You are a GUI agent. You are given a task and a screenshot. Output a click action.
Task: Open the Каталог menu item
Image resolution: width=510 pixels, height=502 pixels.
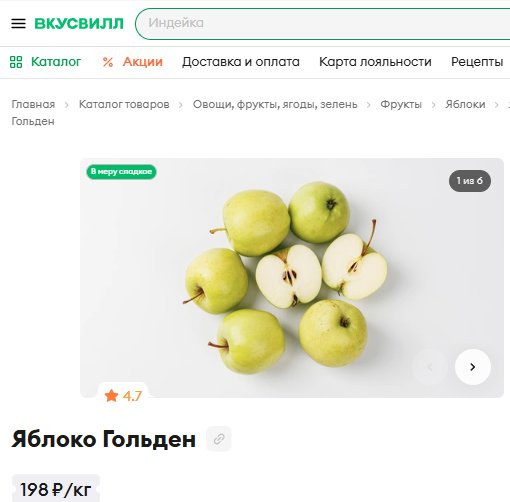coord(56,62)
